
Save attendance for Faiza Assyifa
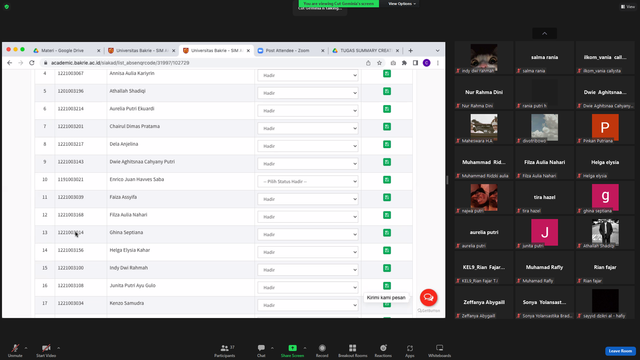click(387, 198)
